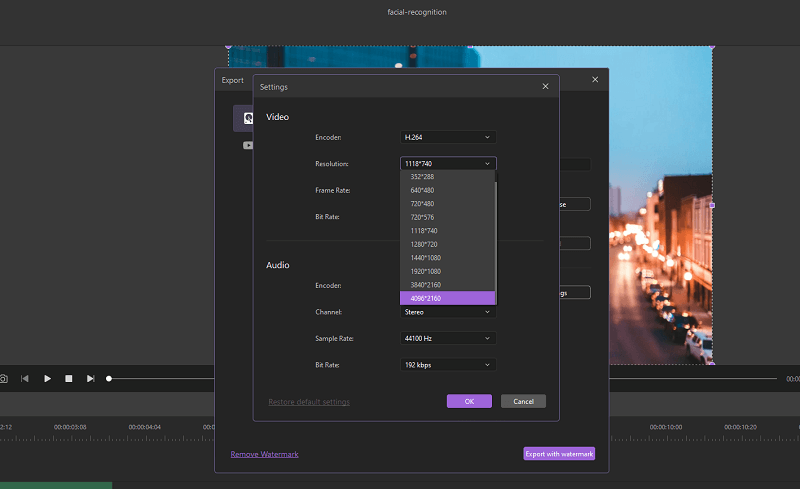This screenshot has height=489, width=800.
Task: Play the video preview
Action: [47, 378]
